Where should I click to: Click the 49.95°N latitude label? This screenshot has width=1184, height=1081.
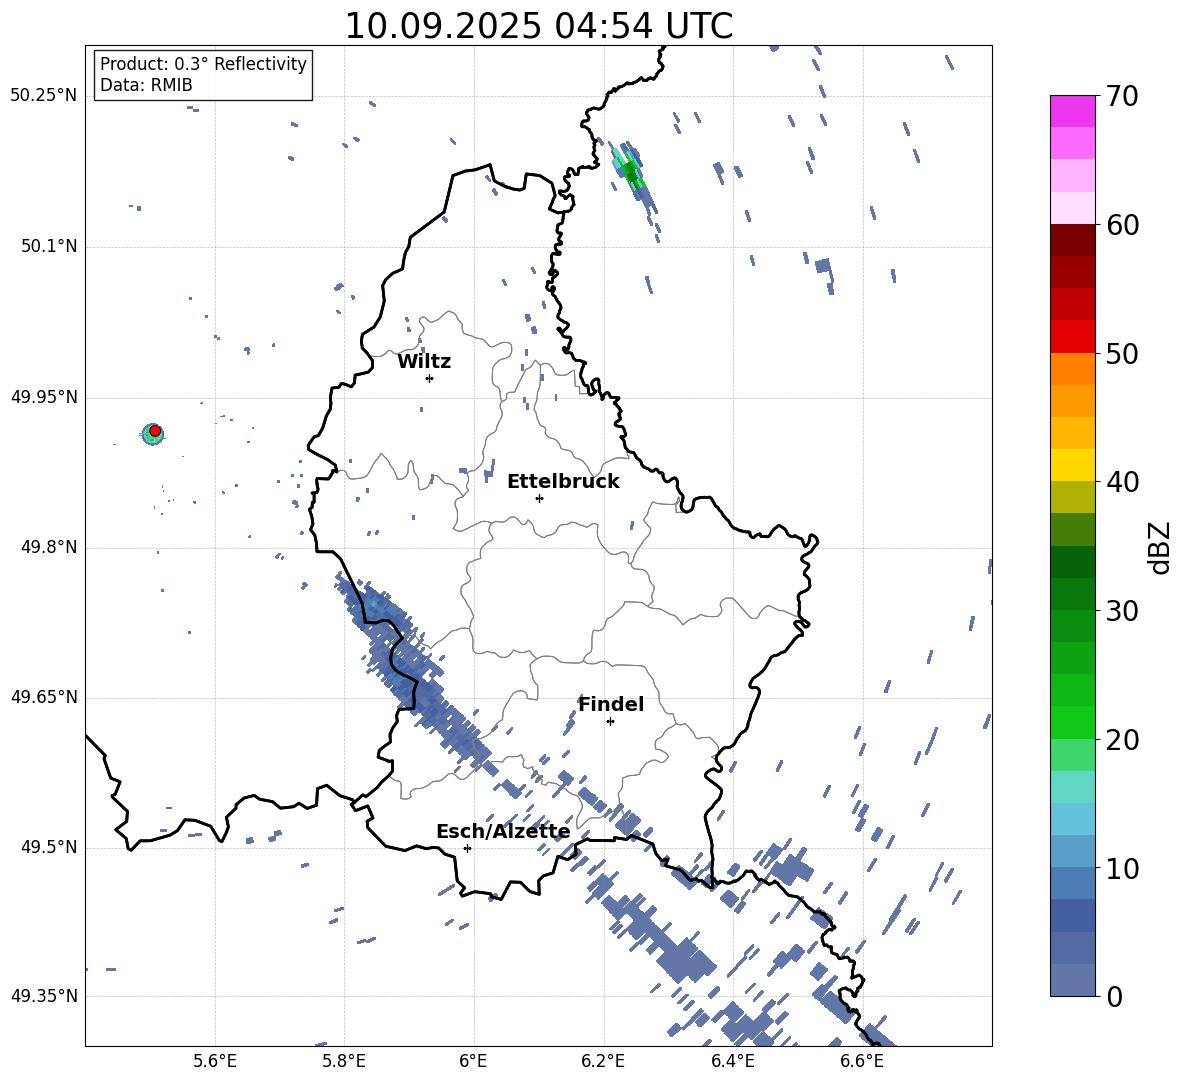[x=43, y=396]
